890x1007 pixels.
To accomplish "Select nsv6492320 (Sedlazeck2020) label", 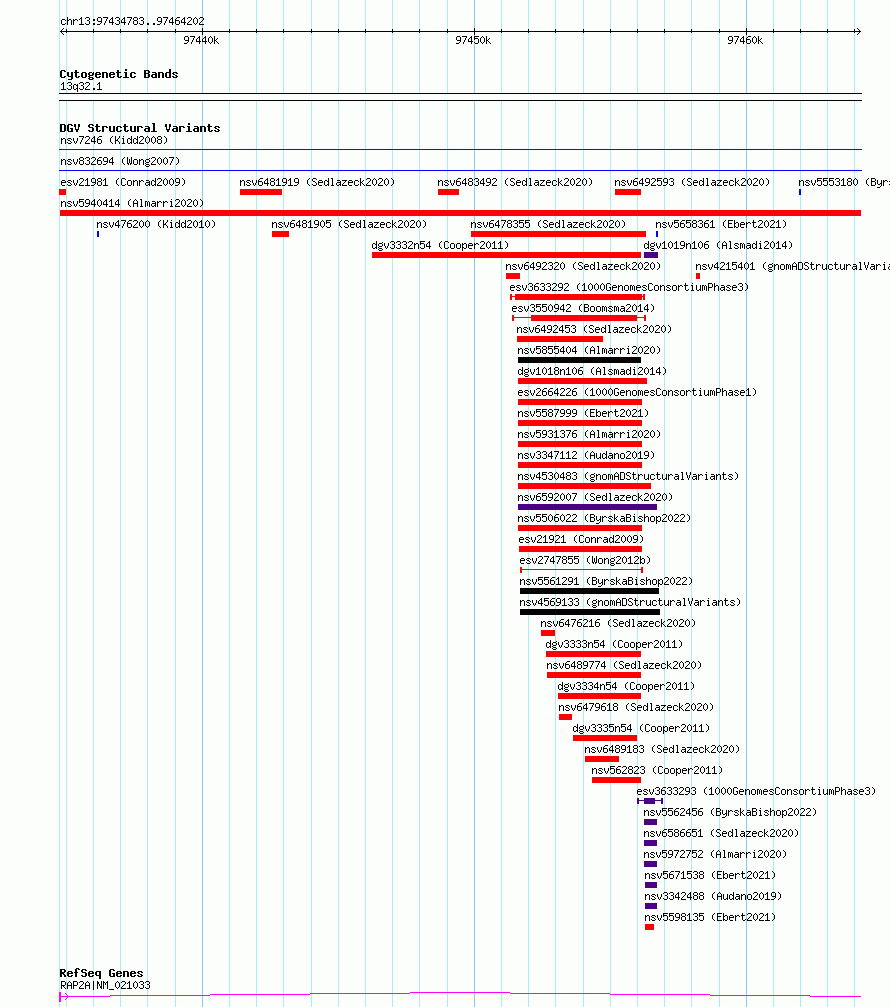I will [x=583, y=266].
